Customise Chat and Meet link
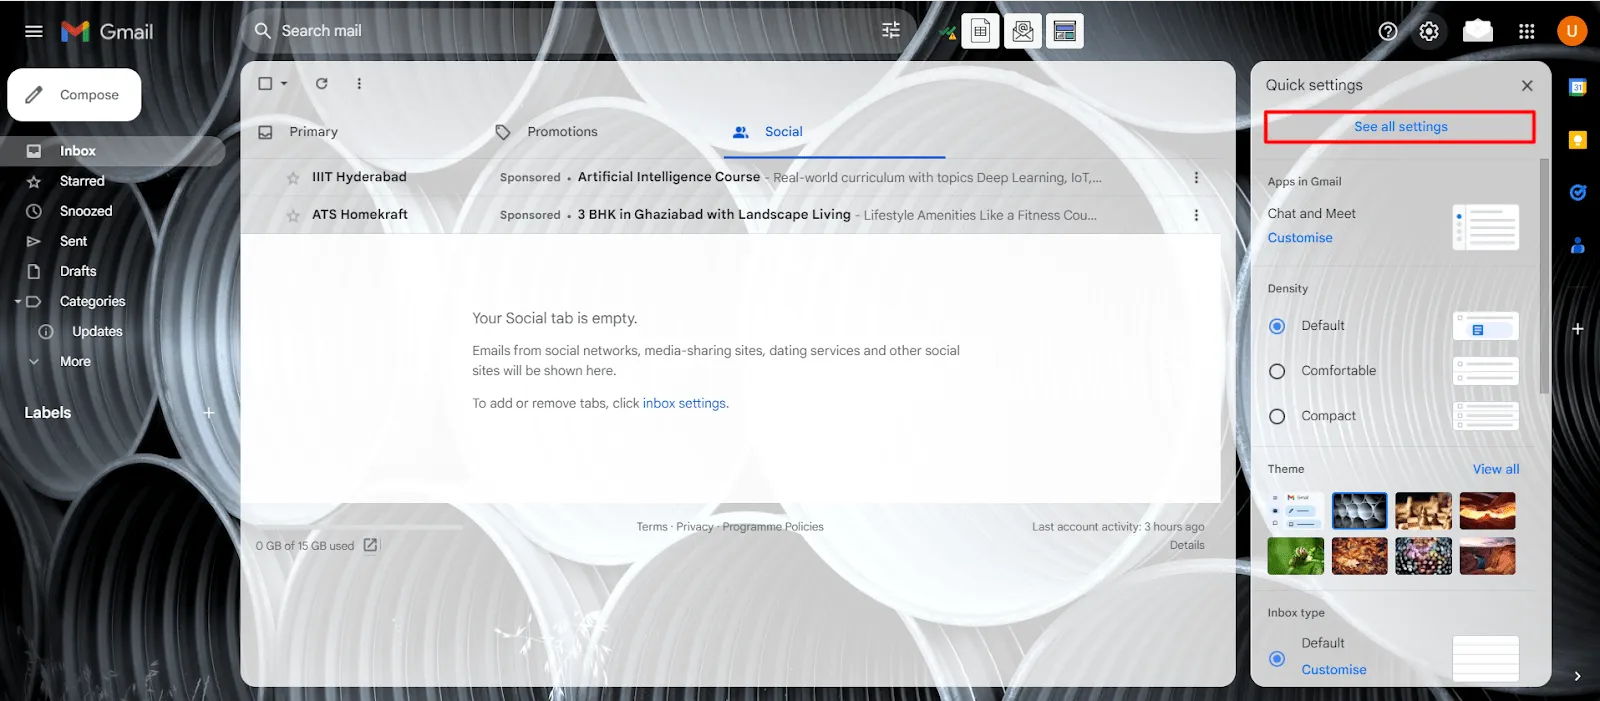The height and width of the screenshot is (701, 1600). coord(1300,238)
